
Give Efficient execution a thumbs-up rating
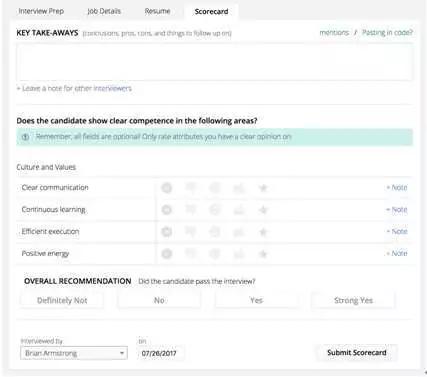click(239, 232)
